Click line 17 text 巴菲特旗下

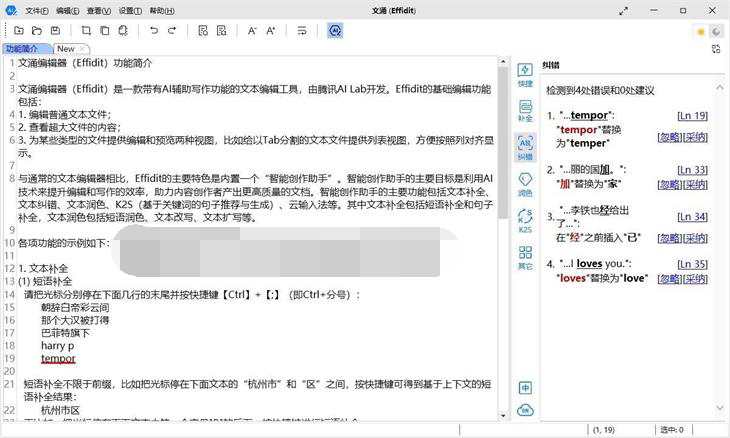click(65, 333)
